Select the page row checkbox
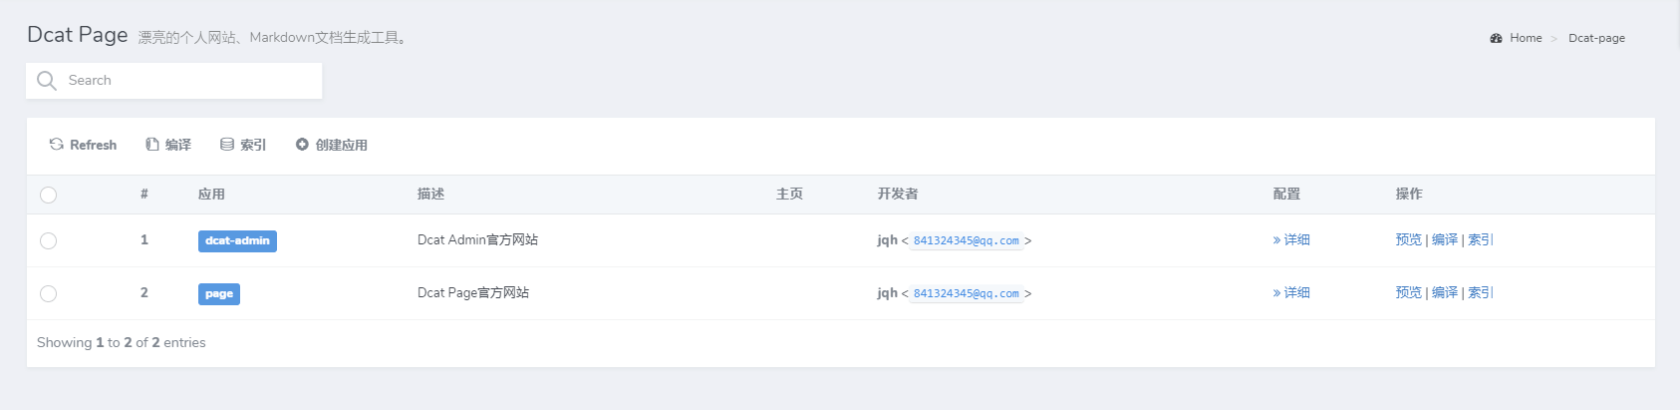Viewport: 1680px width, 410px height. point(48,294)
